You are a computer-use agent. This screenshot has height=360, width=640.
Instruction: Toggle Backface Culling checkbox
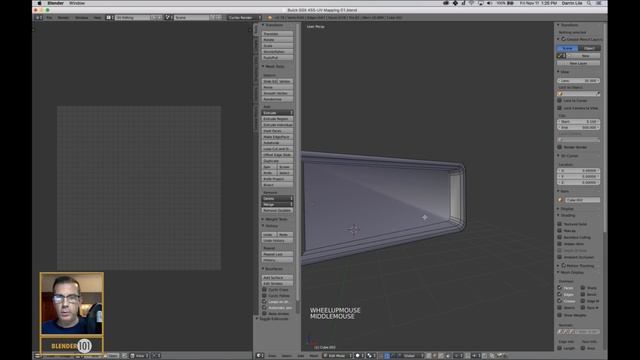560,237
